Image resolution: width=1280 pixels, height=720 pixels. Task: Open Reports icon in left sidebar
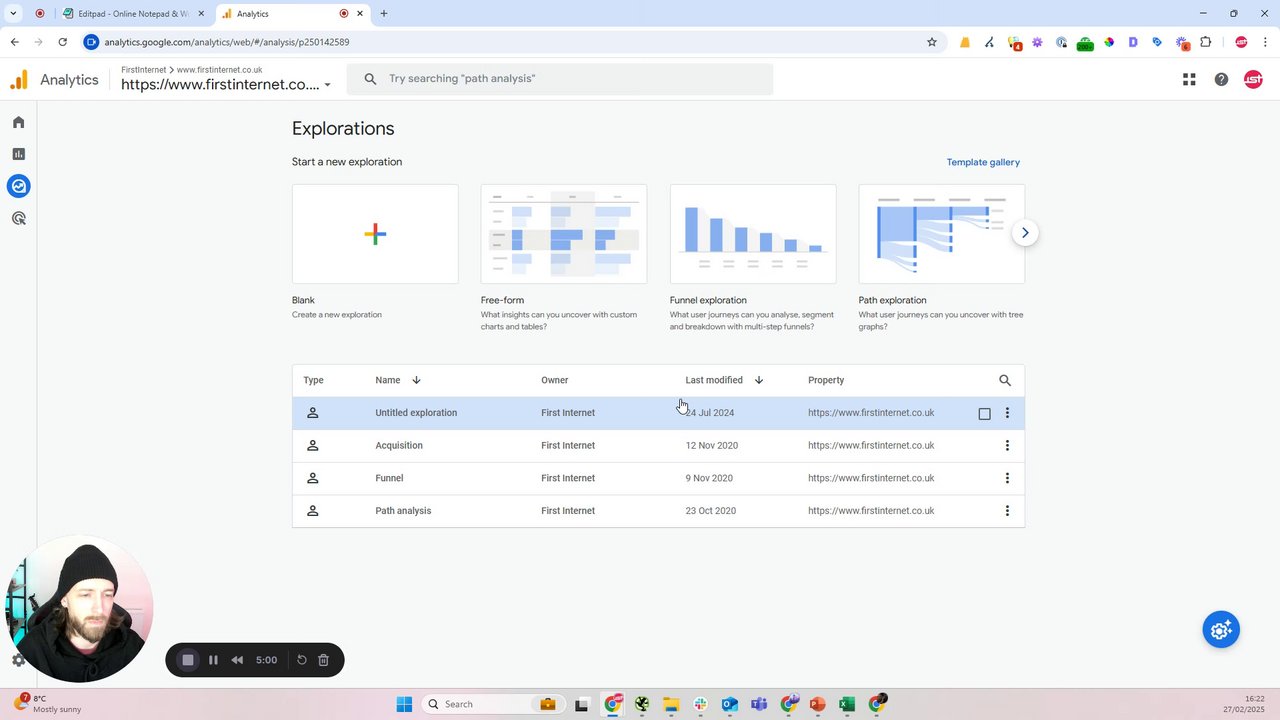click(18, 154)
